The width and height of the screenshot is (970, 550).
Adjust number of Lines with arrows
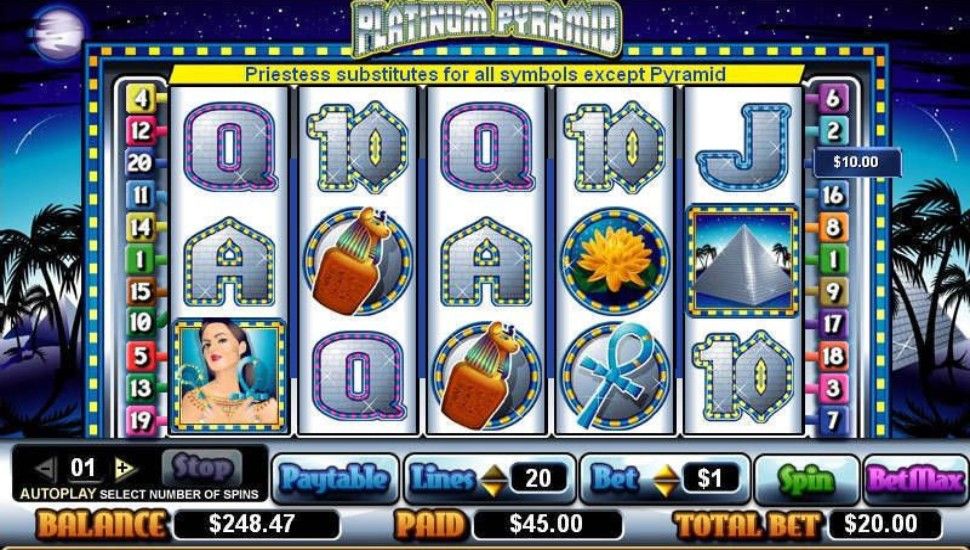coord(493,479)
